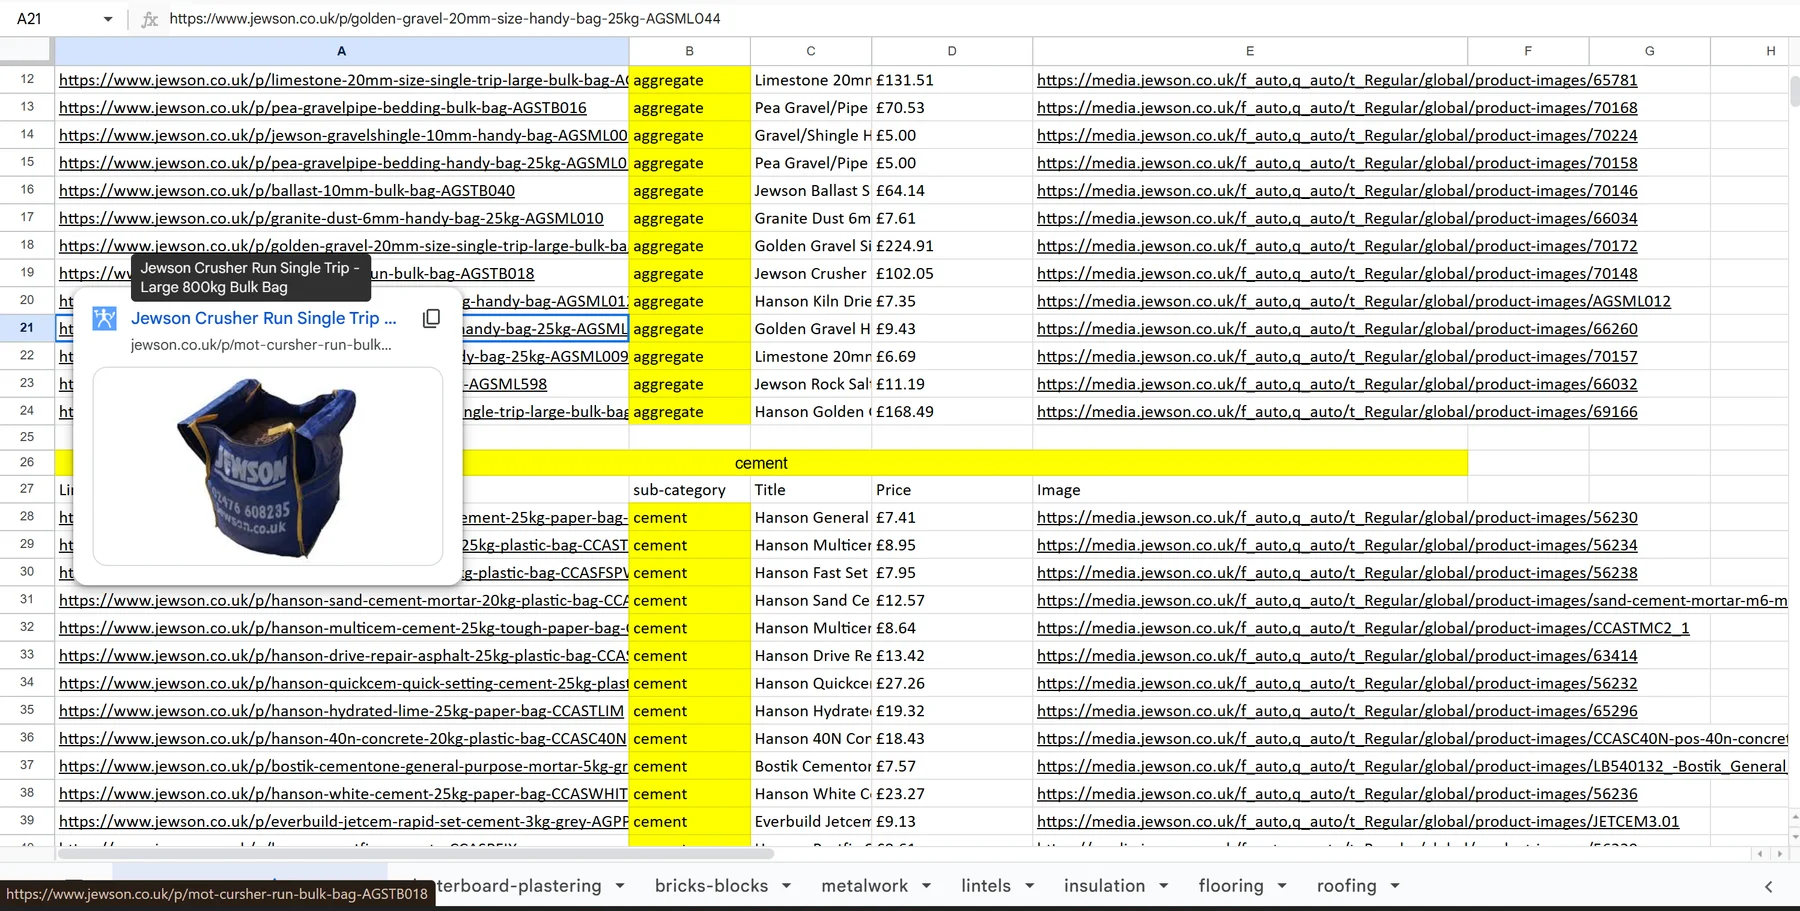This screenshot has width=1800, height=911.
Task: Open the limestone-20mm bulk bag link in row 12
Action: [x=343, y=80]
